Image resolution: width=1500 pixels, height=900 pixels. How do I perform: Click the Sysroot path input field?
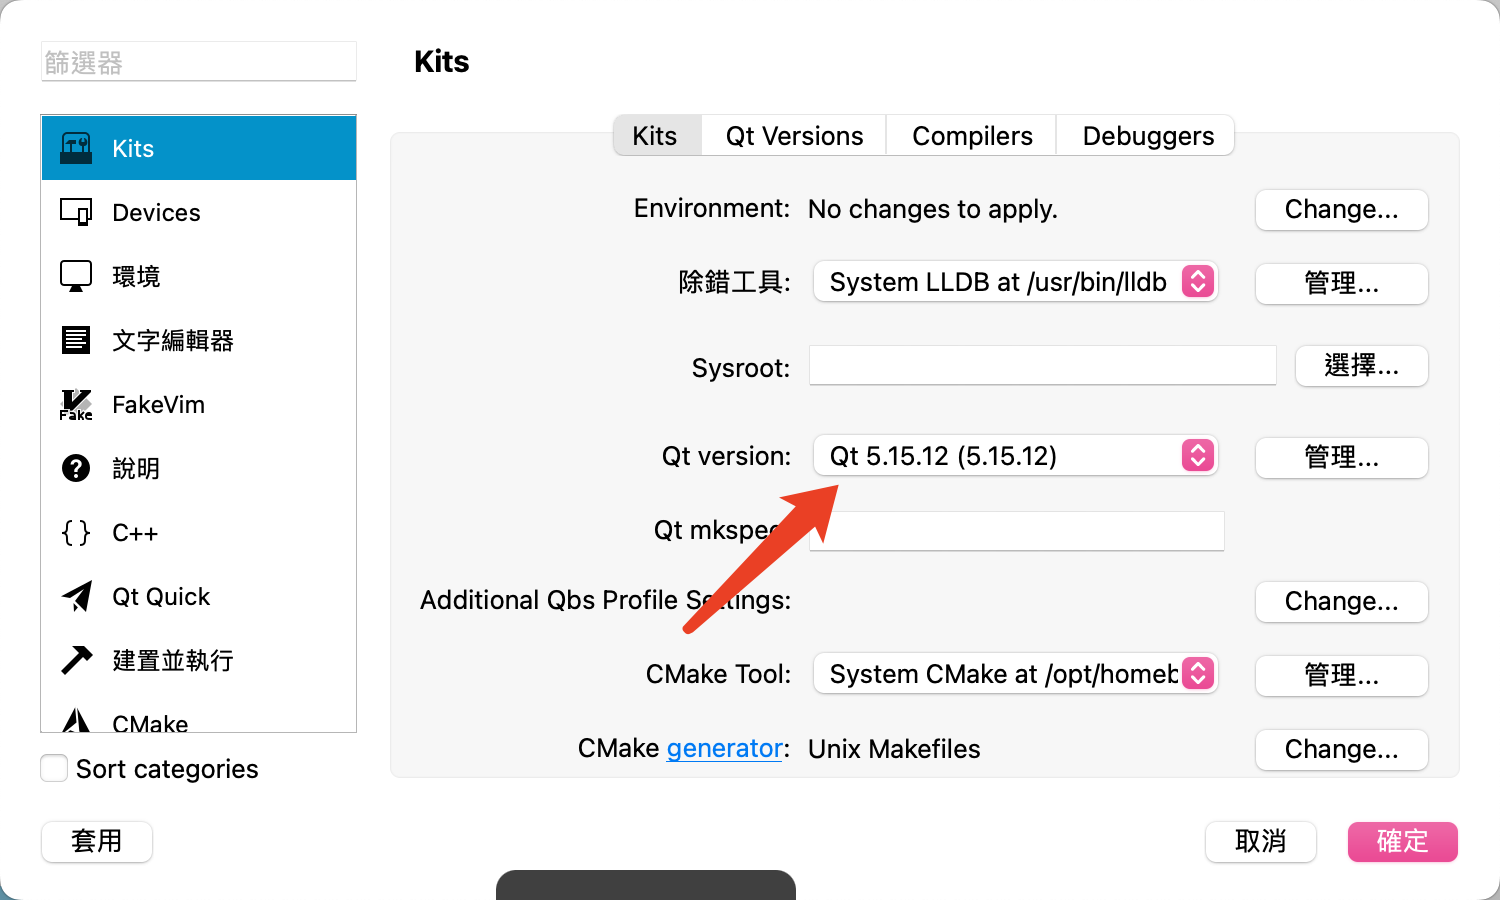1042,366
